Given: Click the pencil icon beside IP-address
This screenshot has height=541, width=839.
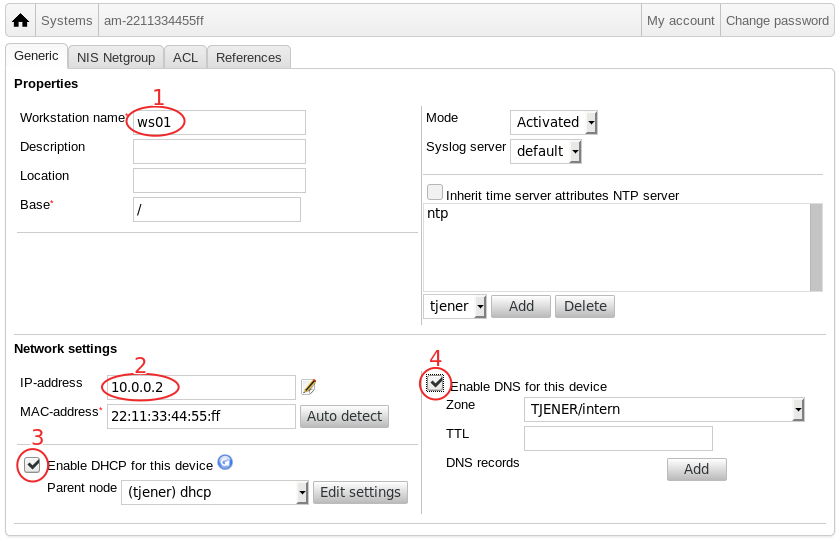Looking at the screenshot, I should tap(308, 387).
